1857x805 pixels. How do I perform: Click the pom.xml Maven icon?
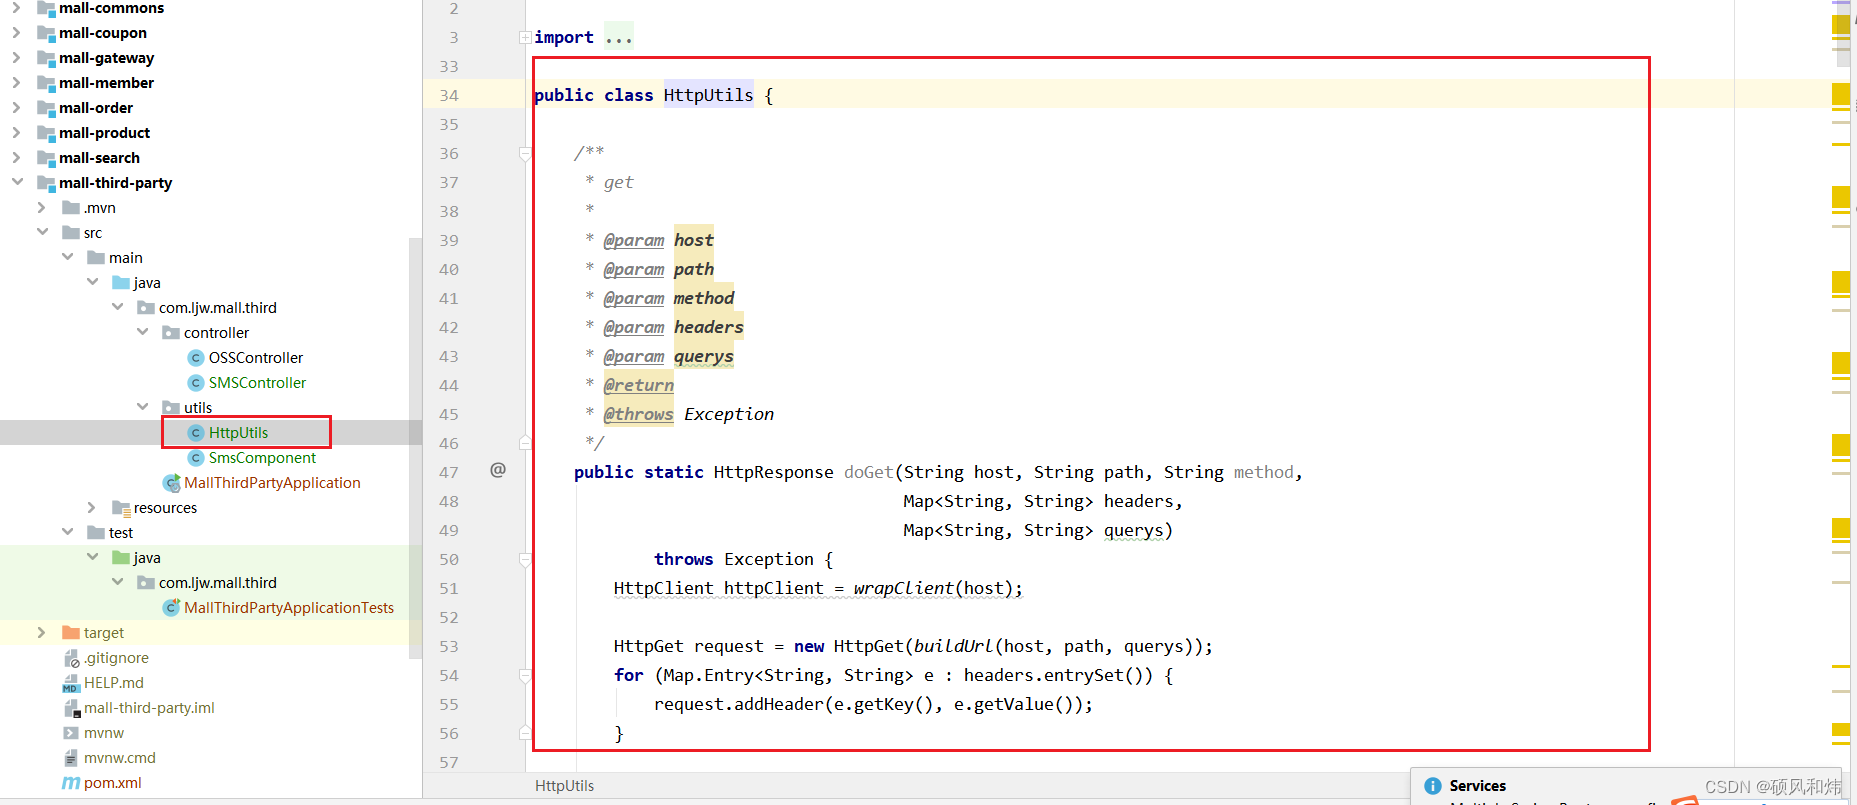[71, 783]
